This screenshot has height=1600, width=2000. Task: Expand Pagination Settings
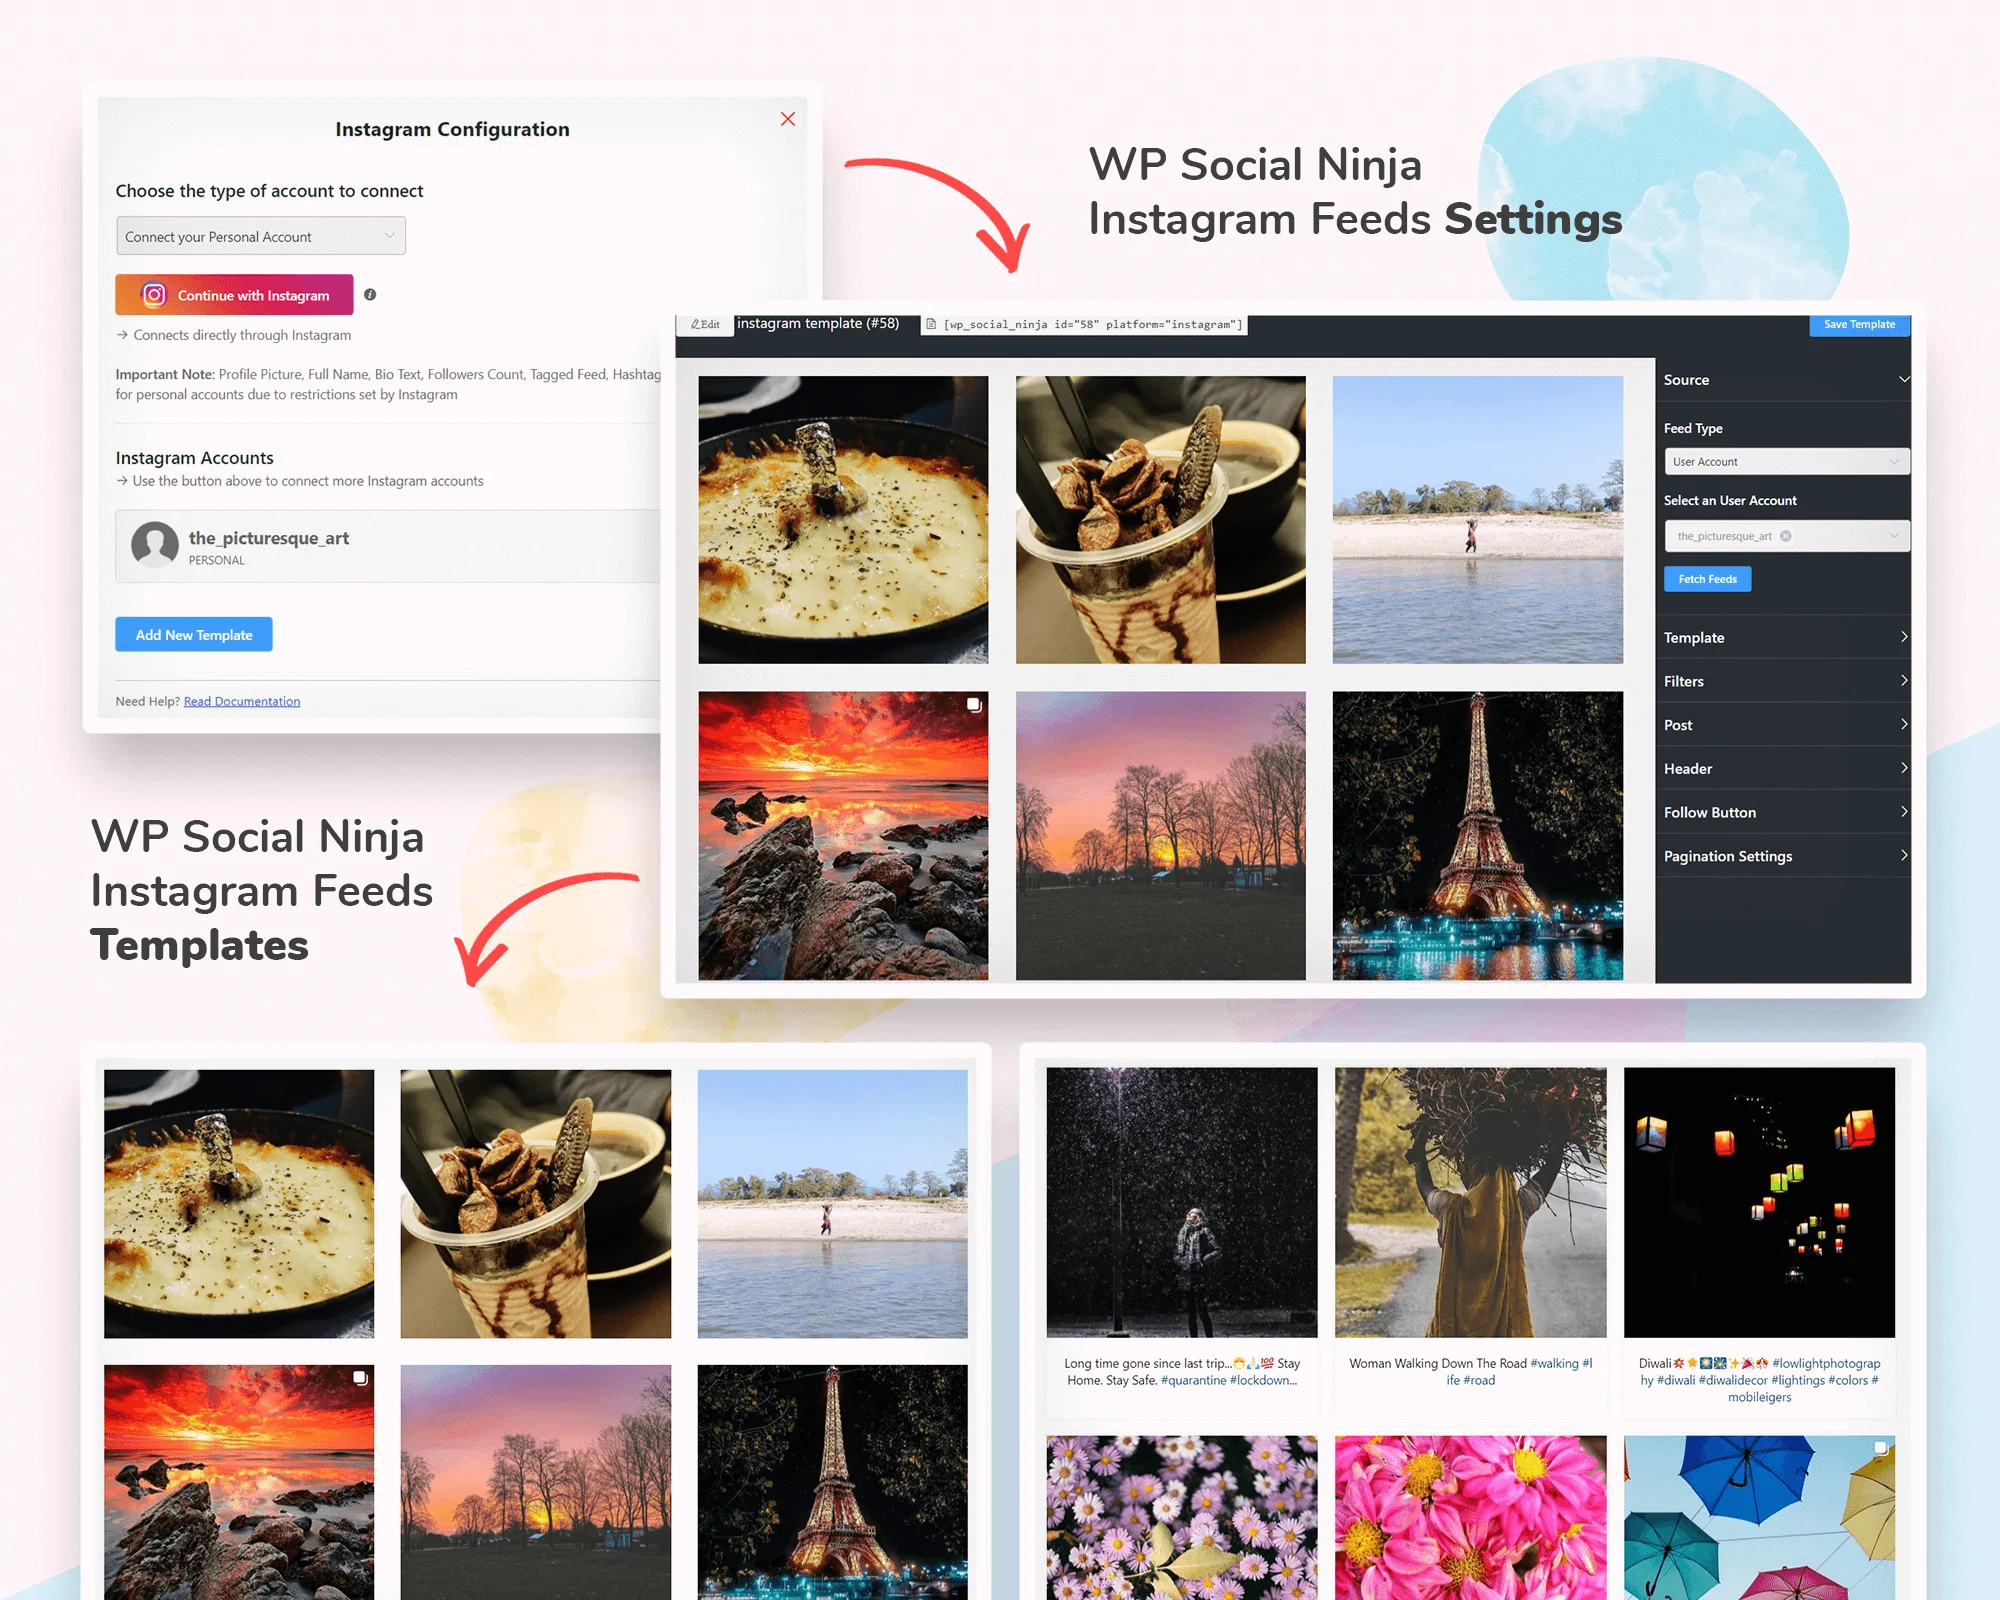[x=1783, y=856]
